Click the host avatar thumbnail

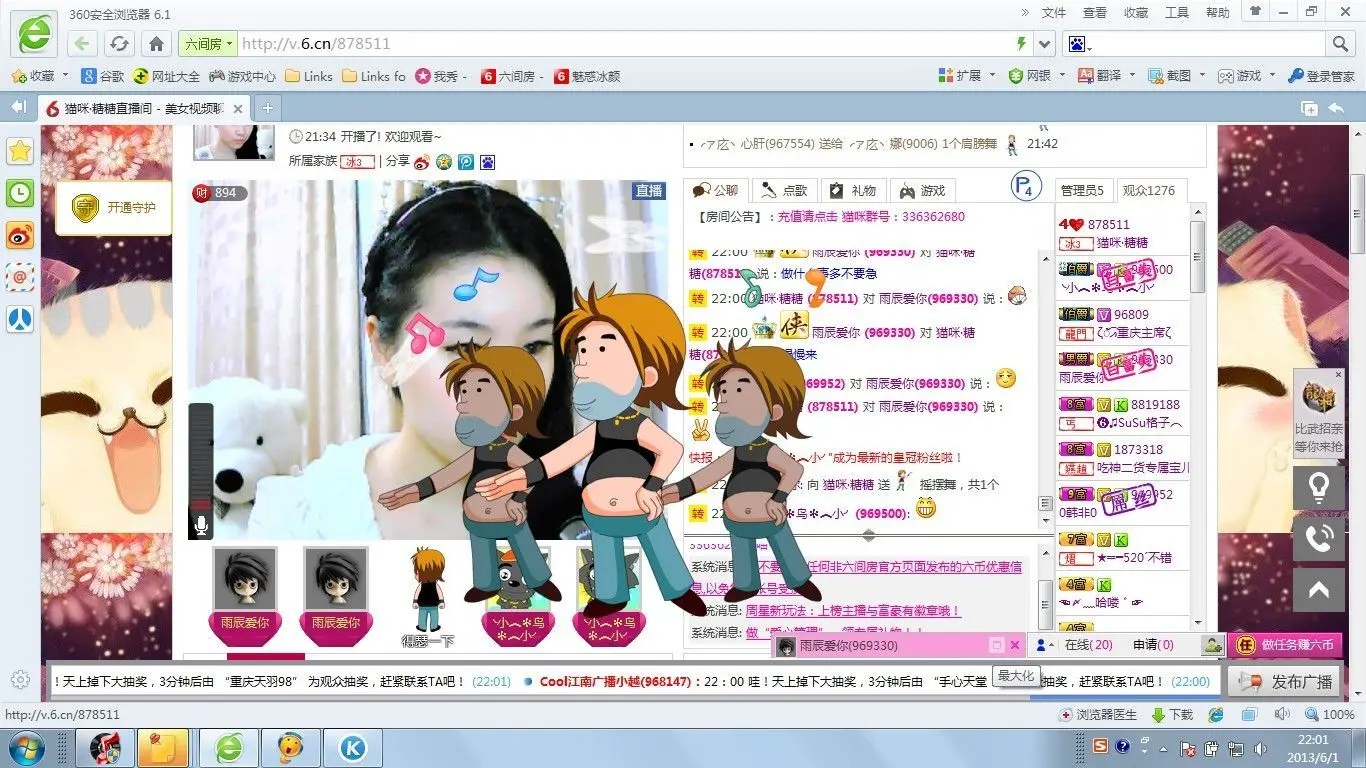233,143
